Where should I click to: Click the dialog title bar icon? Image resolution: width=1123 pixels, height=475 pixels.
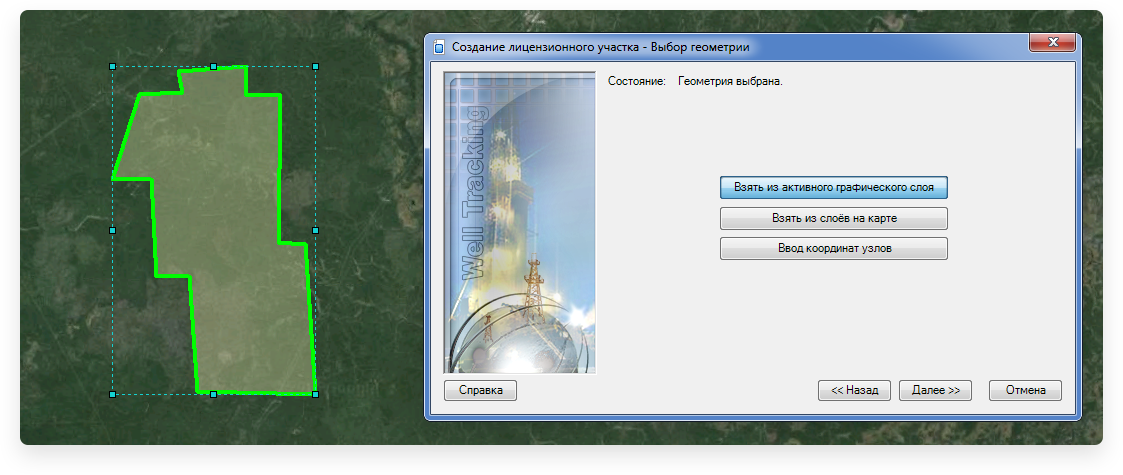coord(439,48)
